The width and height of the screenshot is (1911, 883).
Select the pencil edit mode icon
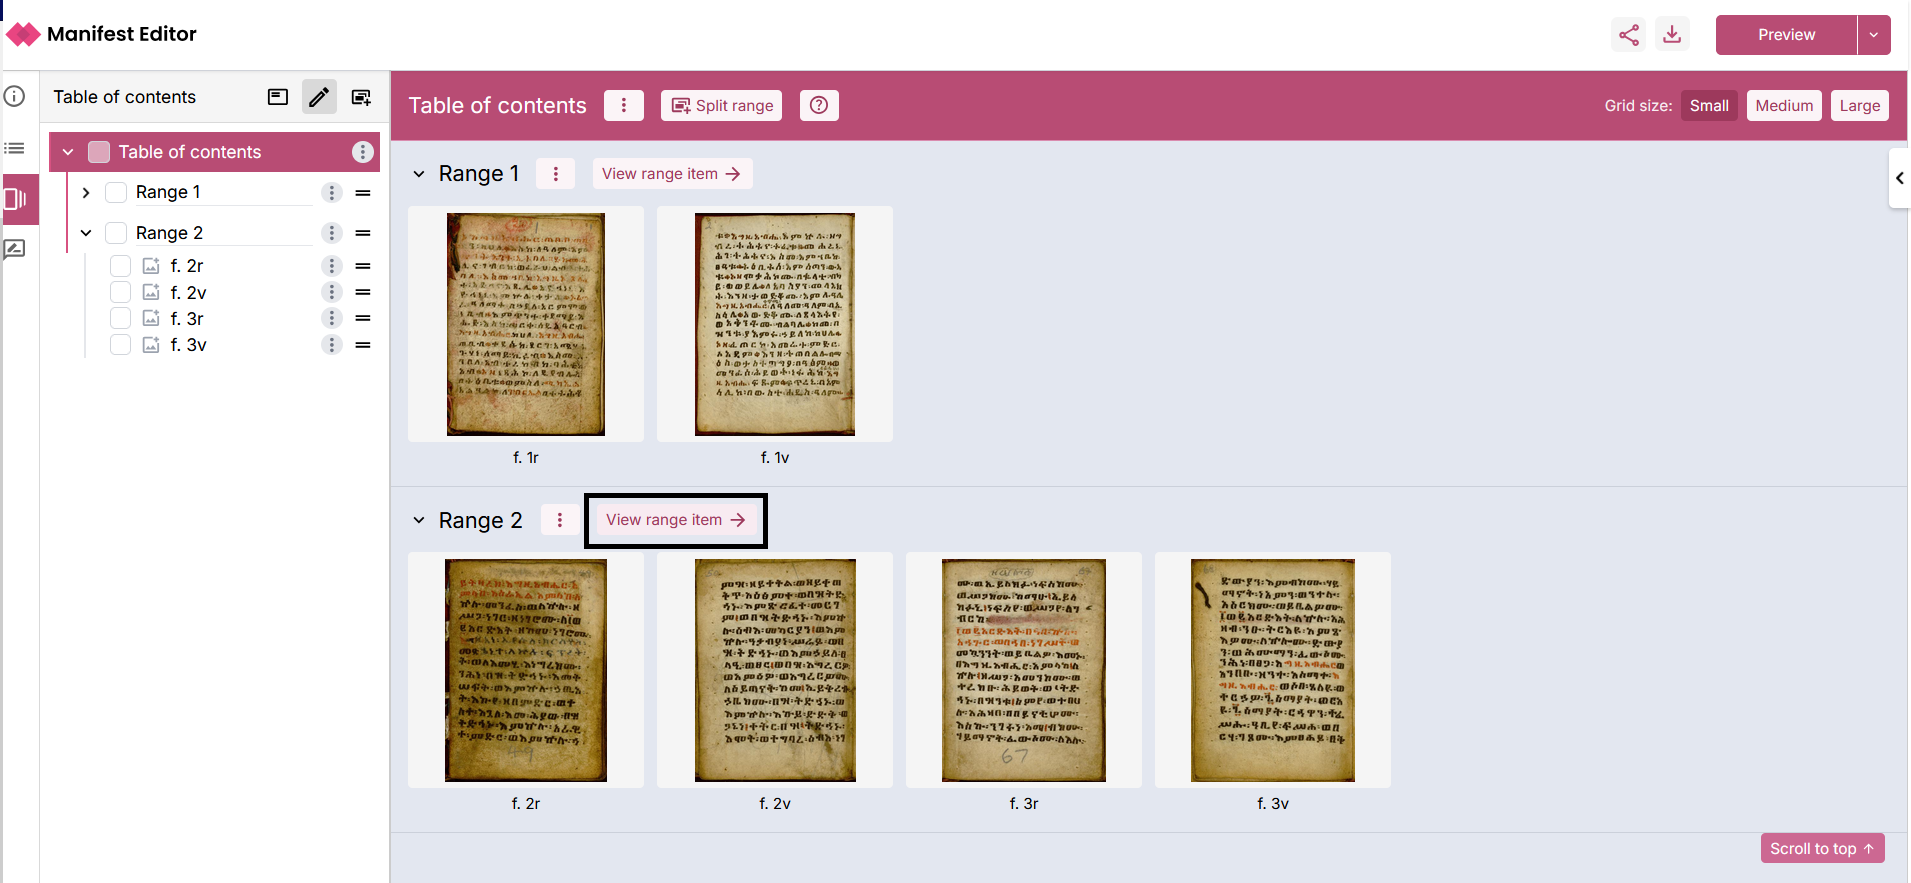point(319,97)
